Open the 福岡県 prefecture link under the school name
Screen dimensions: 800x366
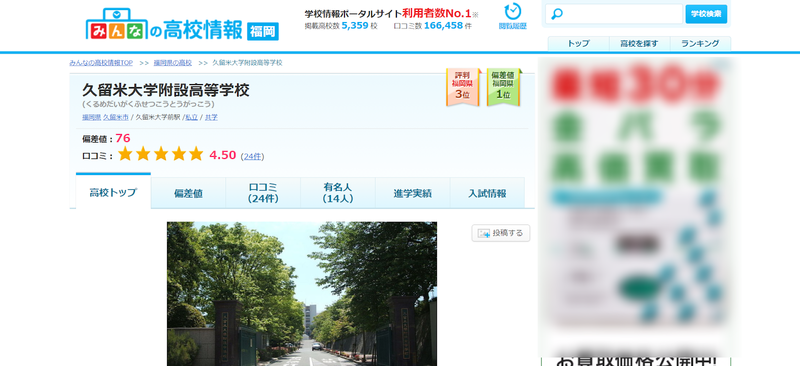pyautogui.click(x=91, y=117)
